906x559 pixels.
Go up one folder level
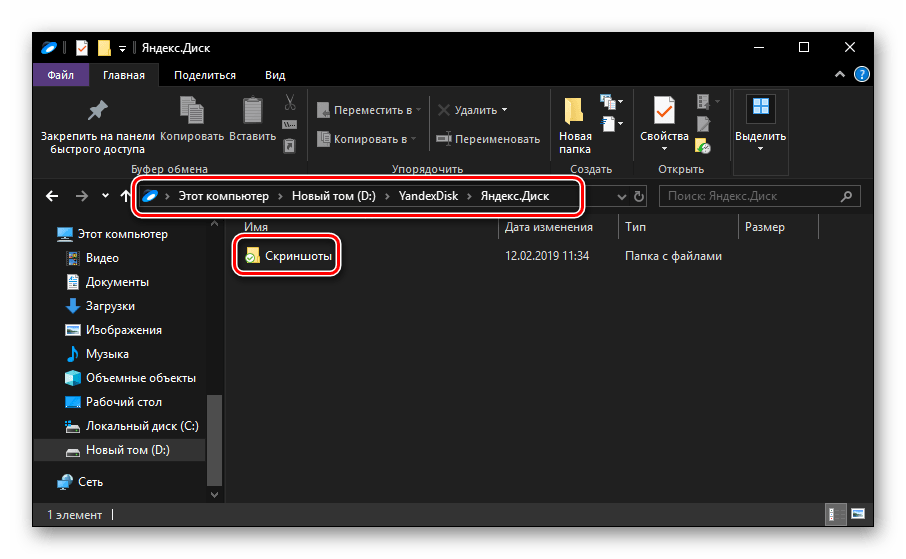[x=125, y=197]
